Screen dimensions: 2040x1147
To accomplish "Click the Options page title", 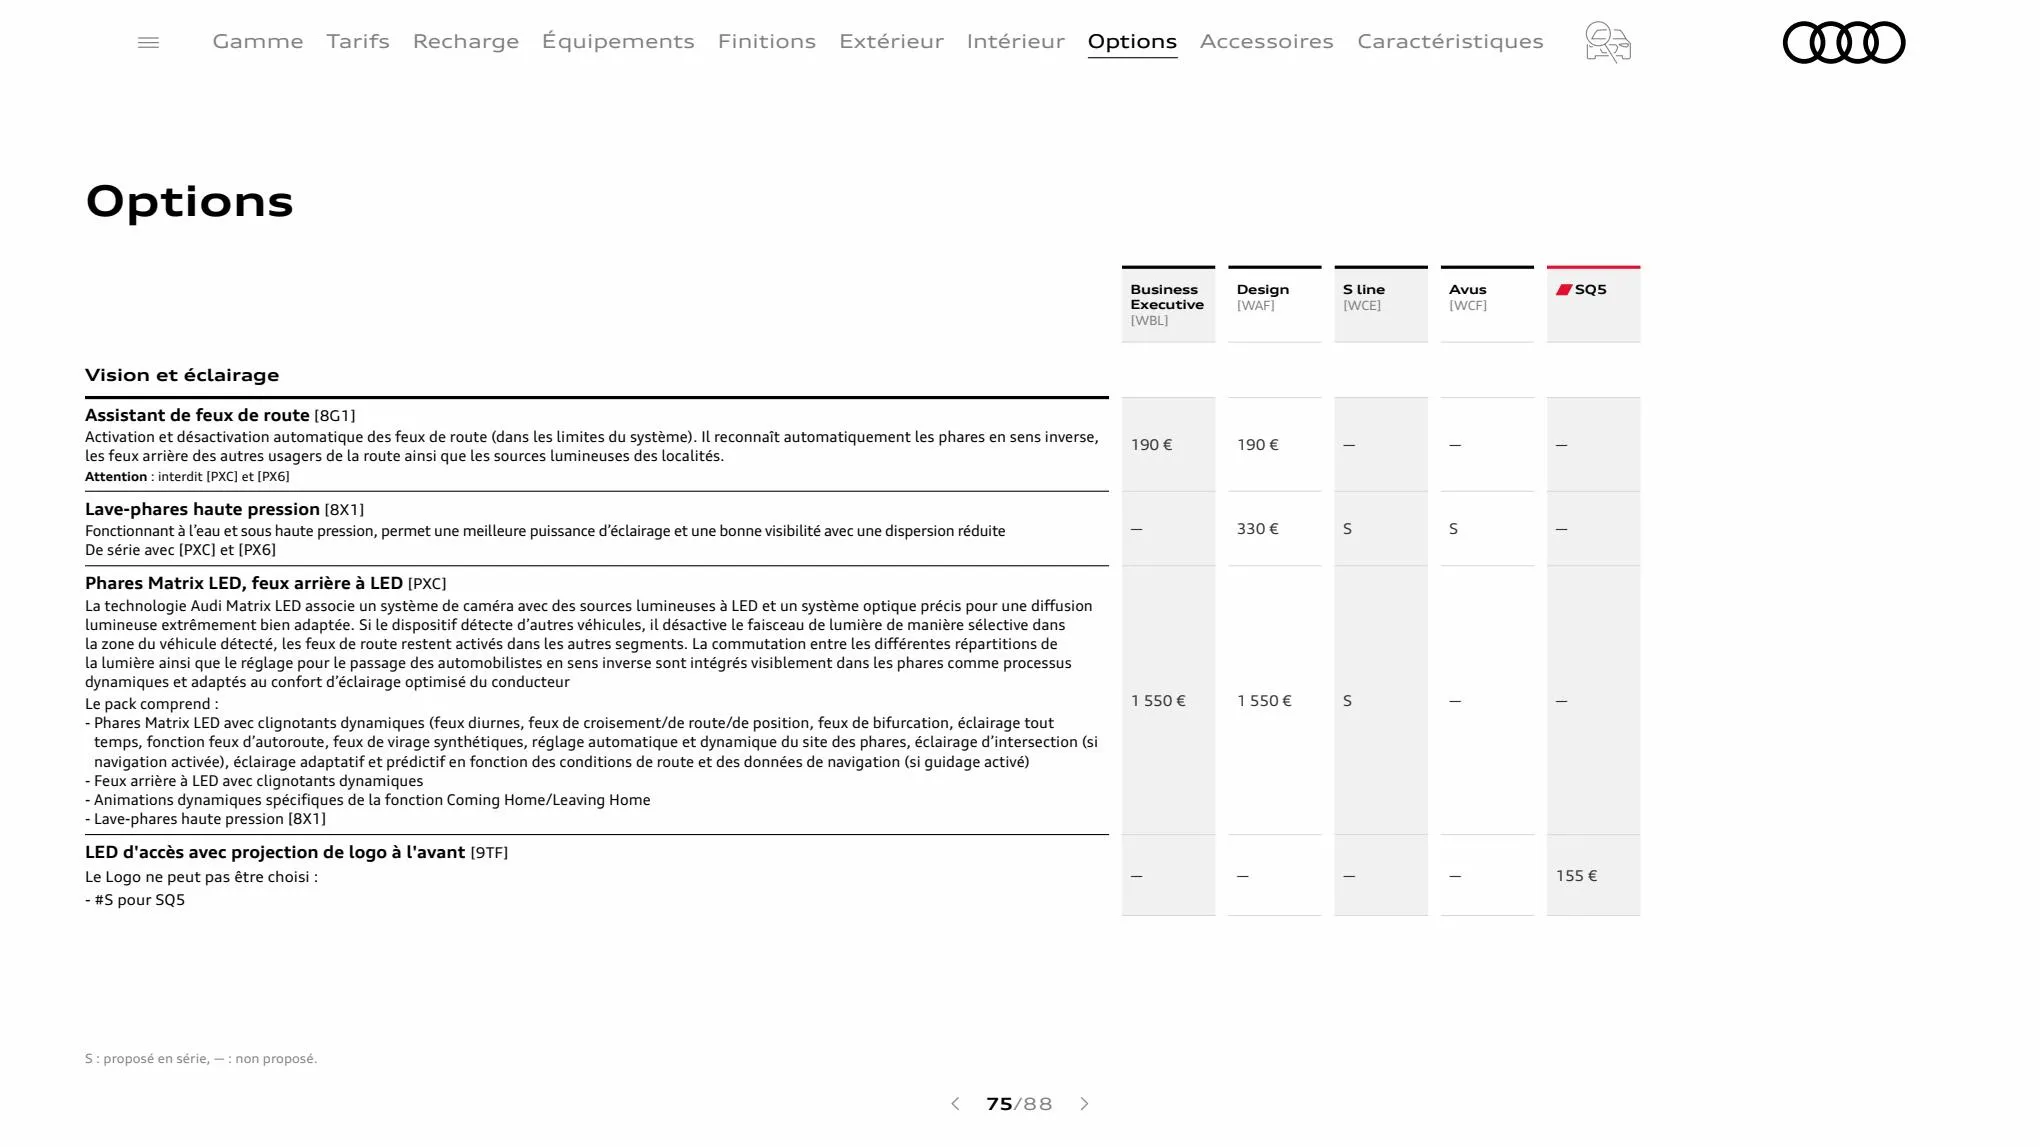I will click(x=190, y=202).
